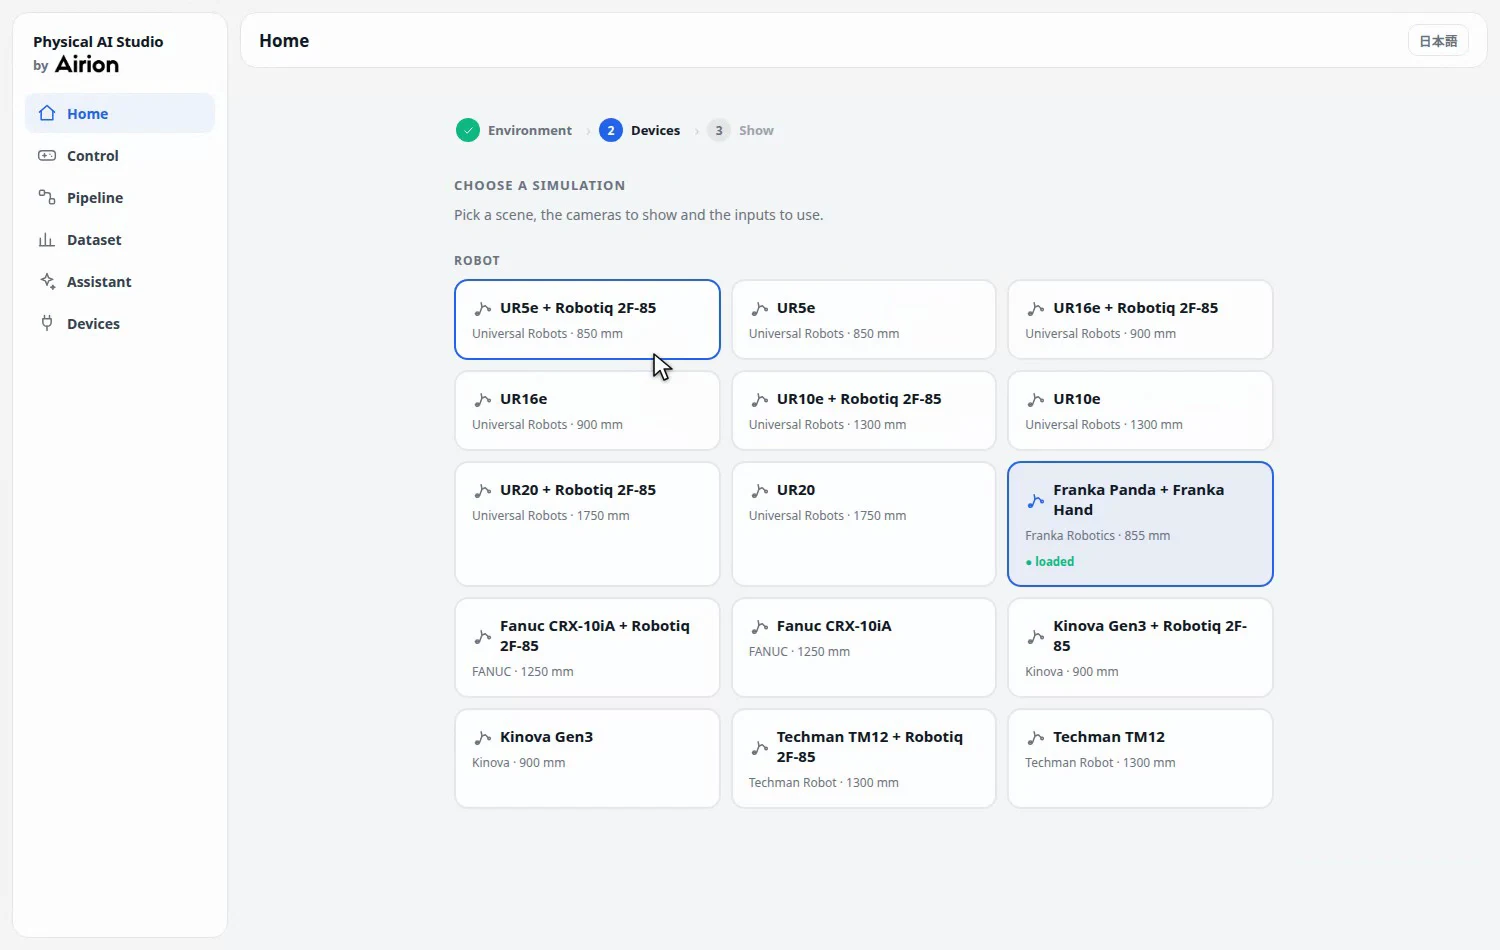This screenshot has height=950, width=1500.
Task: Click the green Environment checkmark icon
Action: [468, 130]
